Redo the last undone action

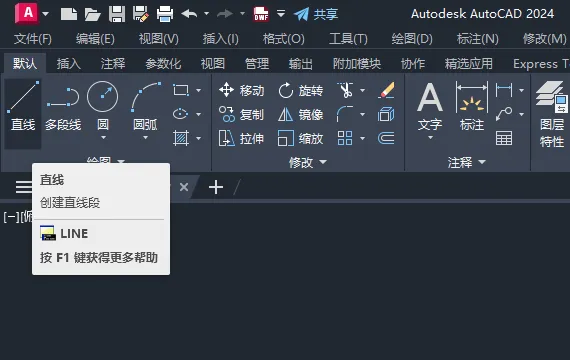pos(225,14)
